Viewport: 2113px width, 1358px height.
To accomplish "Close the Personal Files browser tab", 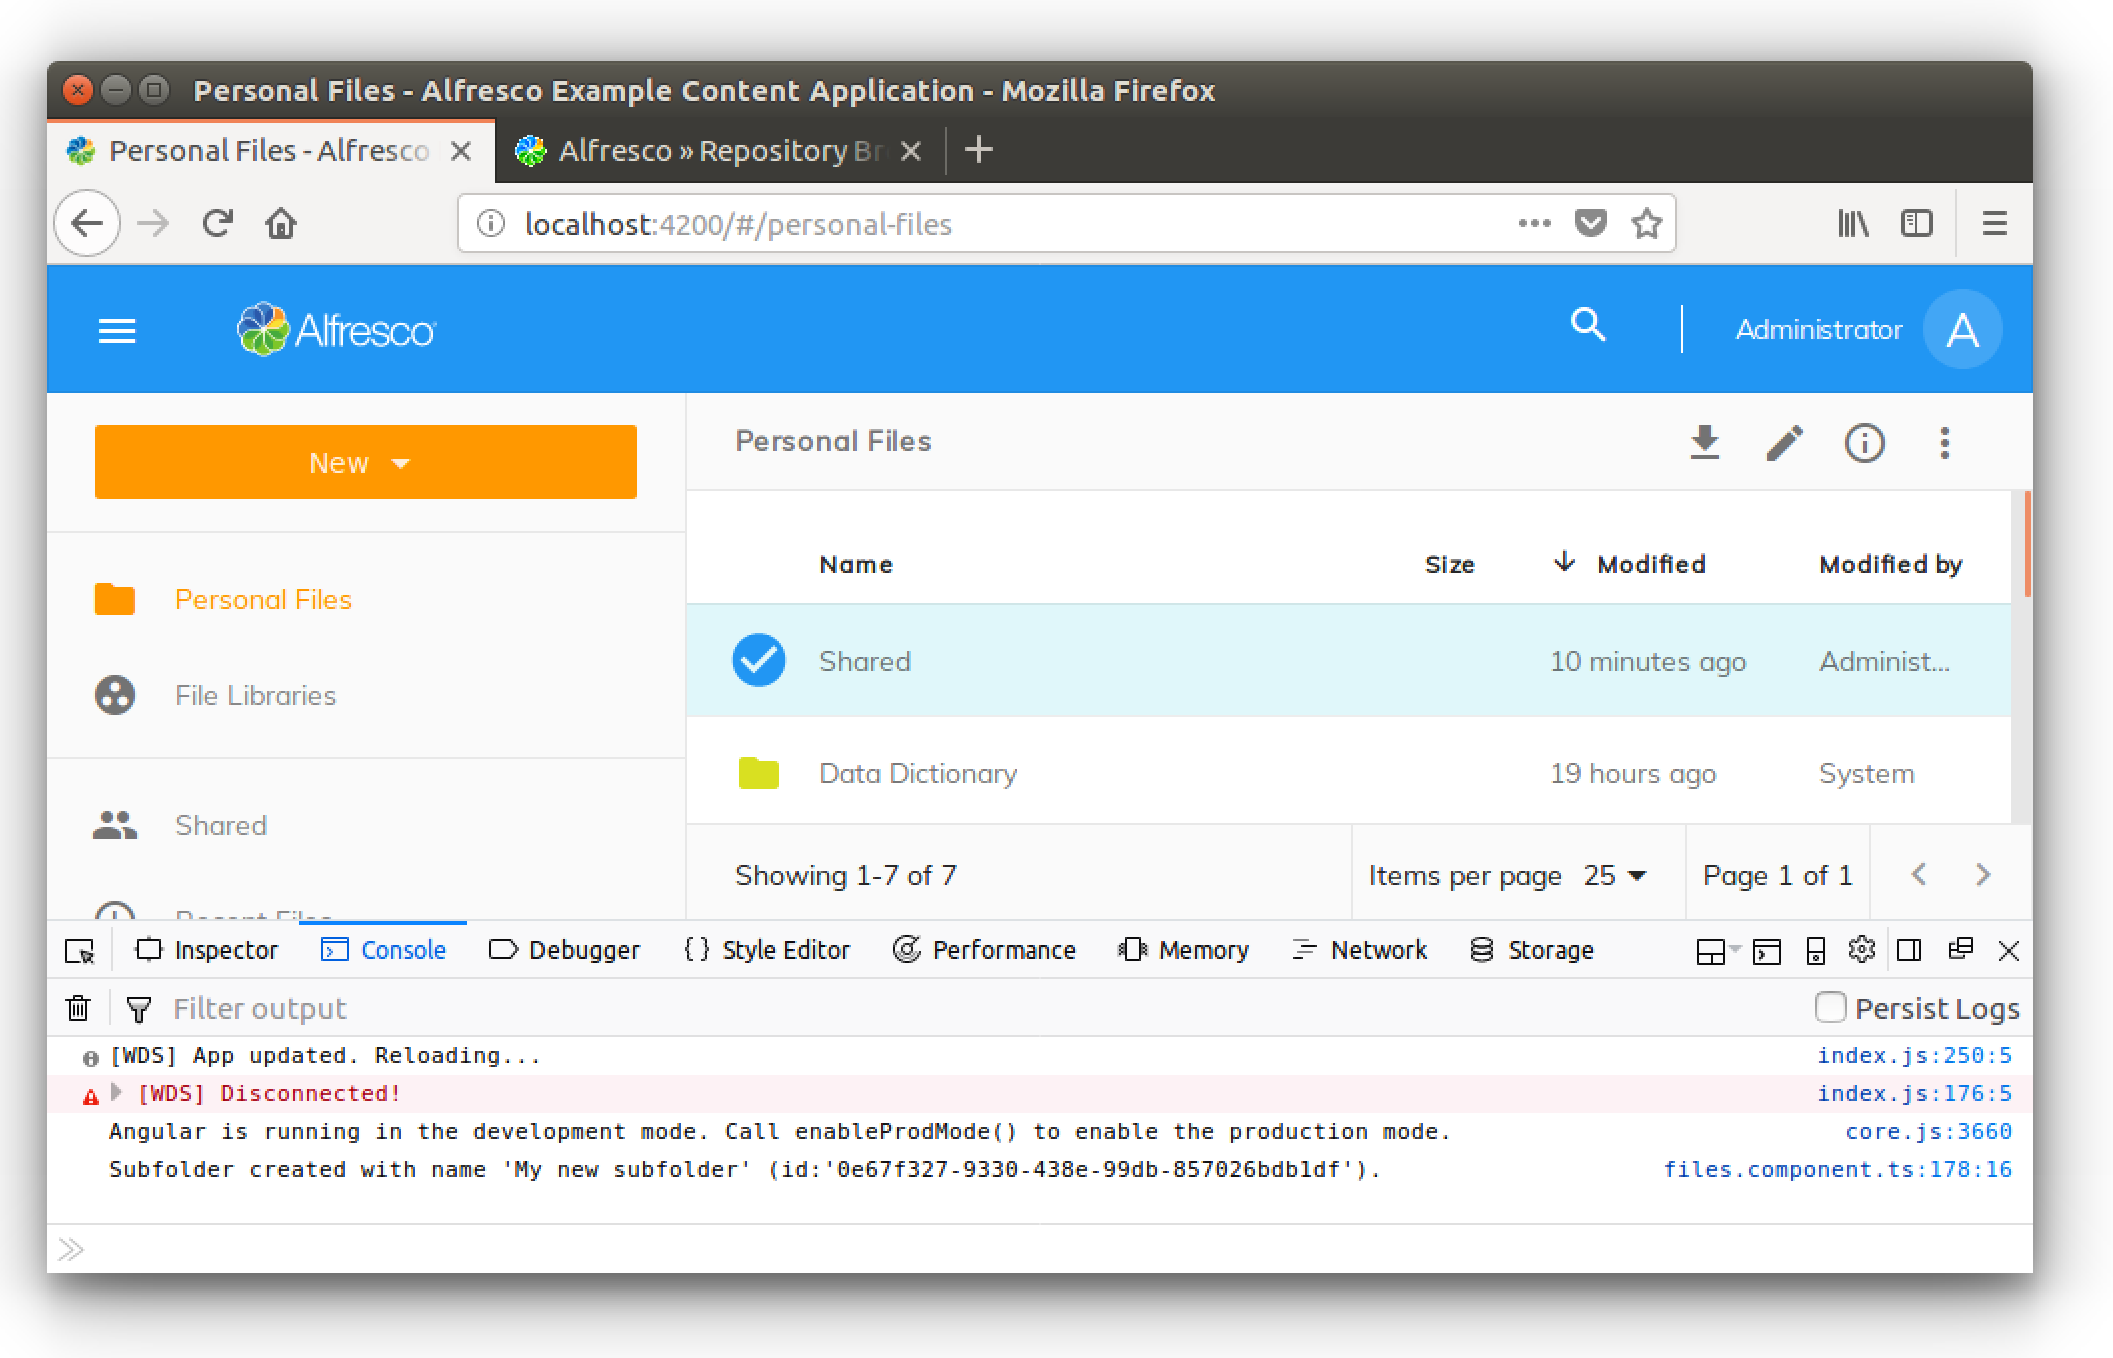I will click(x=461, y=151).
